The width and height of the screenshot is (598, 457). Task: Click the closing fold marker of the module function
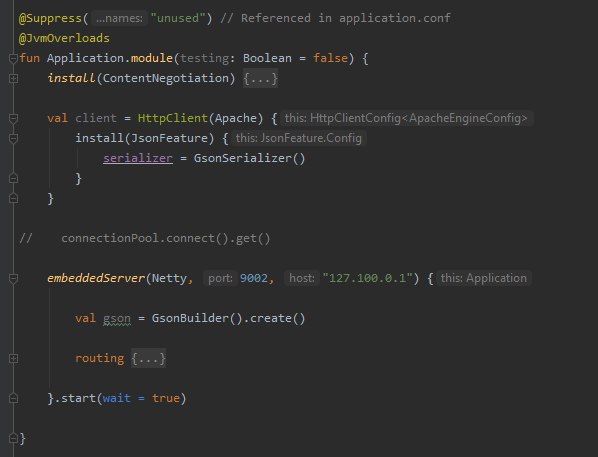[x=13, y=438]
